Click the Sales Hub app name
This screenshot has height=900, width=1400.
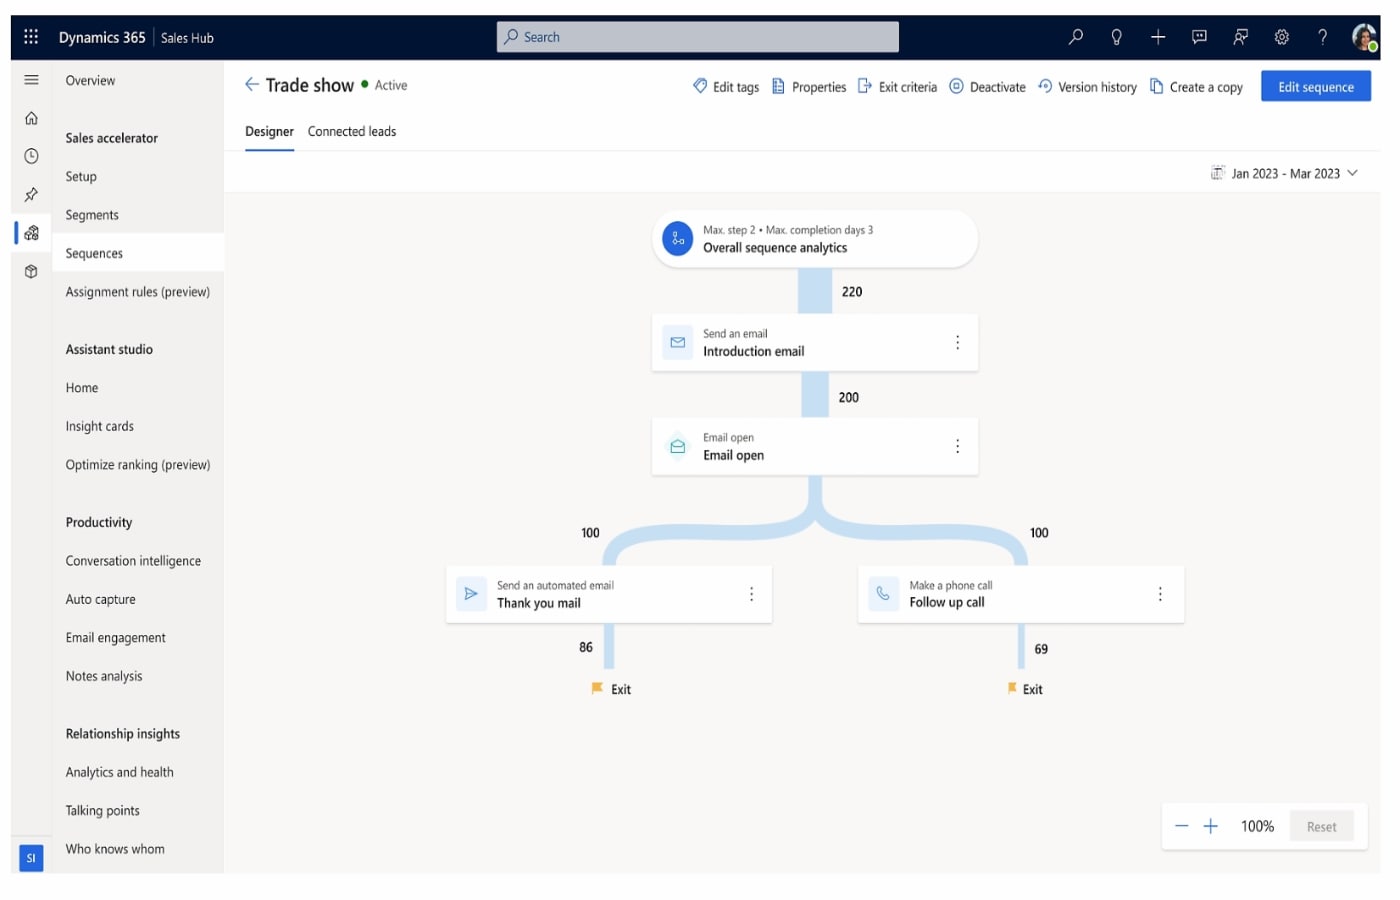187,38
